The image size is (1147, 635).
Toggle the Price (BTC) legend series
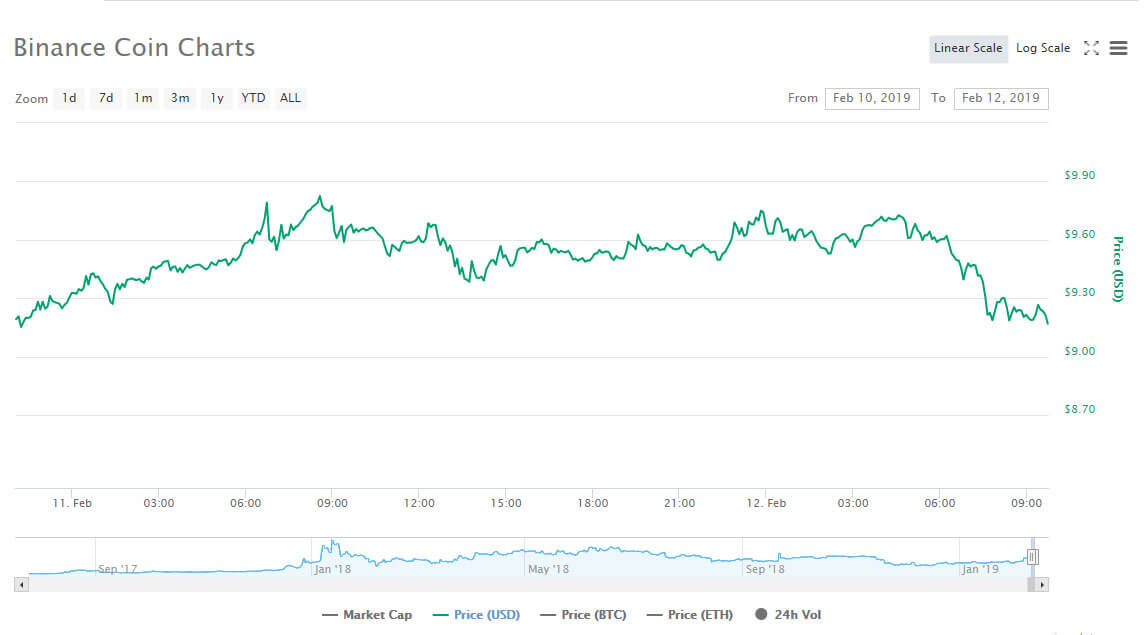click(x=583, y=615)
